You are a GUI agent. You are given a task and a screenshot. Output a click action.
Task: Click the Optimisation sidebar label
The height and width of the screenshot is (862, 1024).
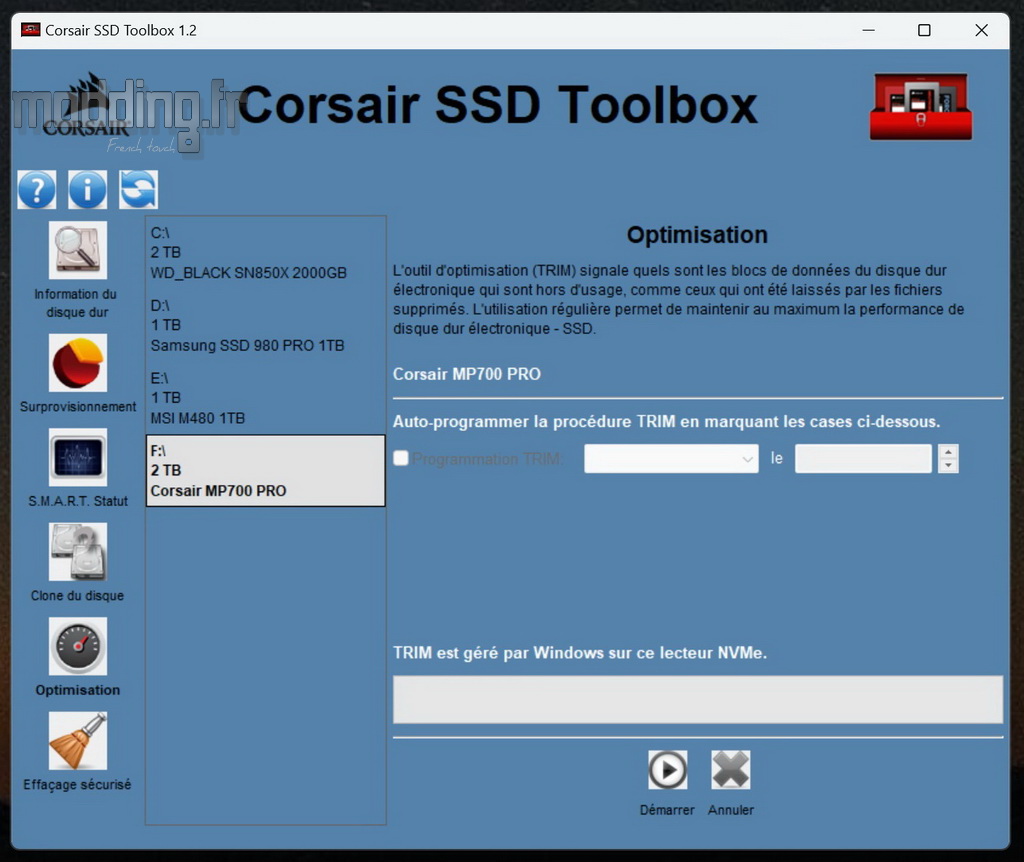[x=78, y=690]
